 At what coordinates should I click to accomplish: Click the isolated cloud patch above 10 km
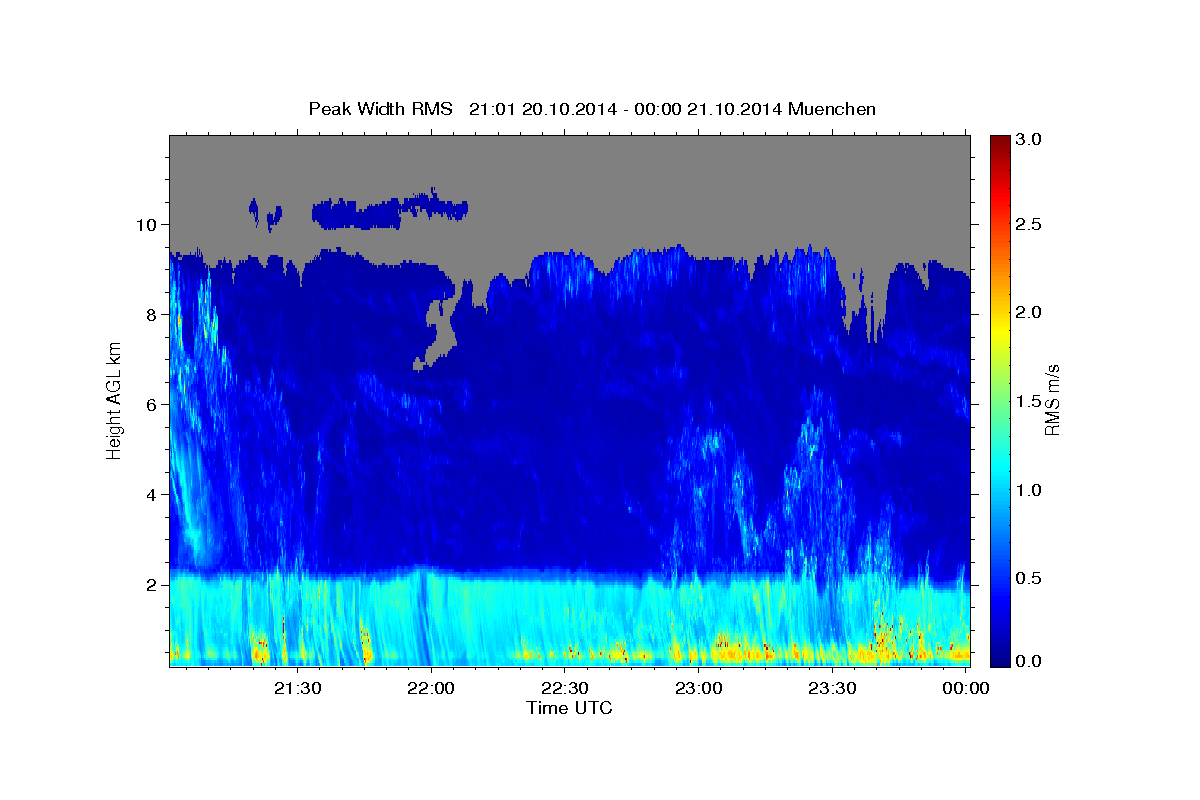point(389,210)
